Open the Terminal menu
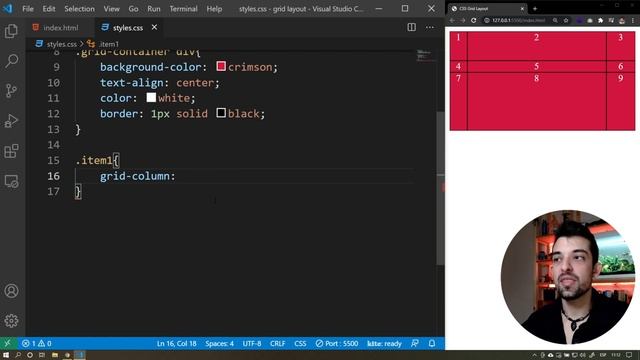This screenshot has width=640, height=360. pyautogui.click(x=183, y=9)
